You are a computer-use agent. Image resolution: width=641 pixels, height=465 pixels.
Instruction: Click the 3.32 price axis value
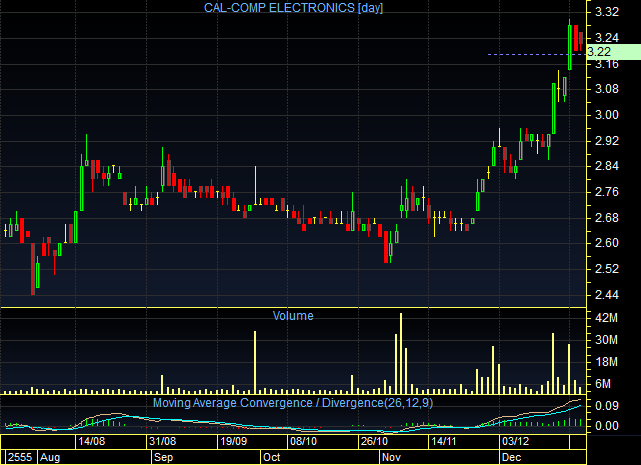point(607,12)
